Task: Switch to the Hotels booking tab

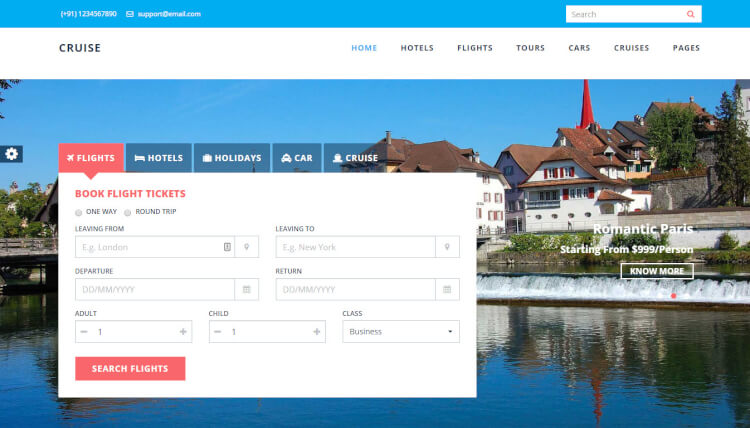Action: click(x=158, y=158)
